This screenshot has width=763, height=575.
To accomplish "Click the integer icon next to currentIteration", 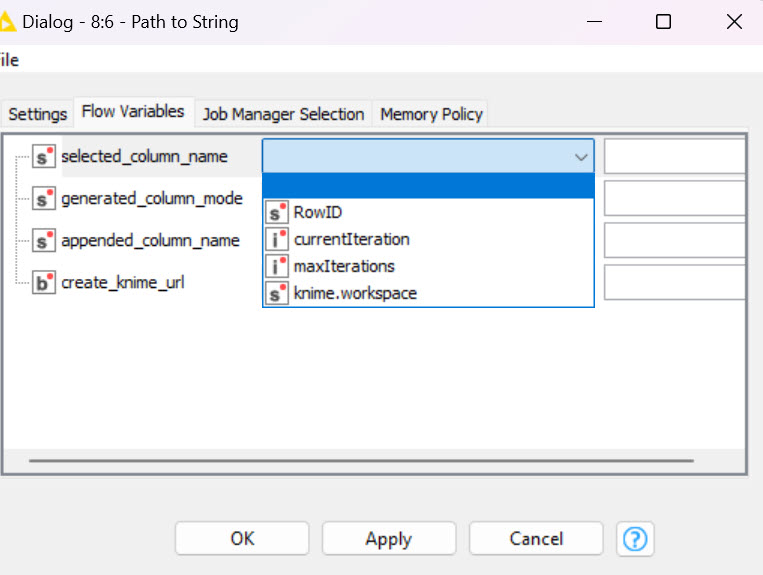I will click(x=276, y=239).
